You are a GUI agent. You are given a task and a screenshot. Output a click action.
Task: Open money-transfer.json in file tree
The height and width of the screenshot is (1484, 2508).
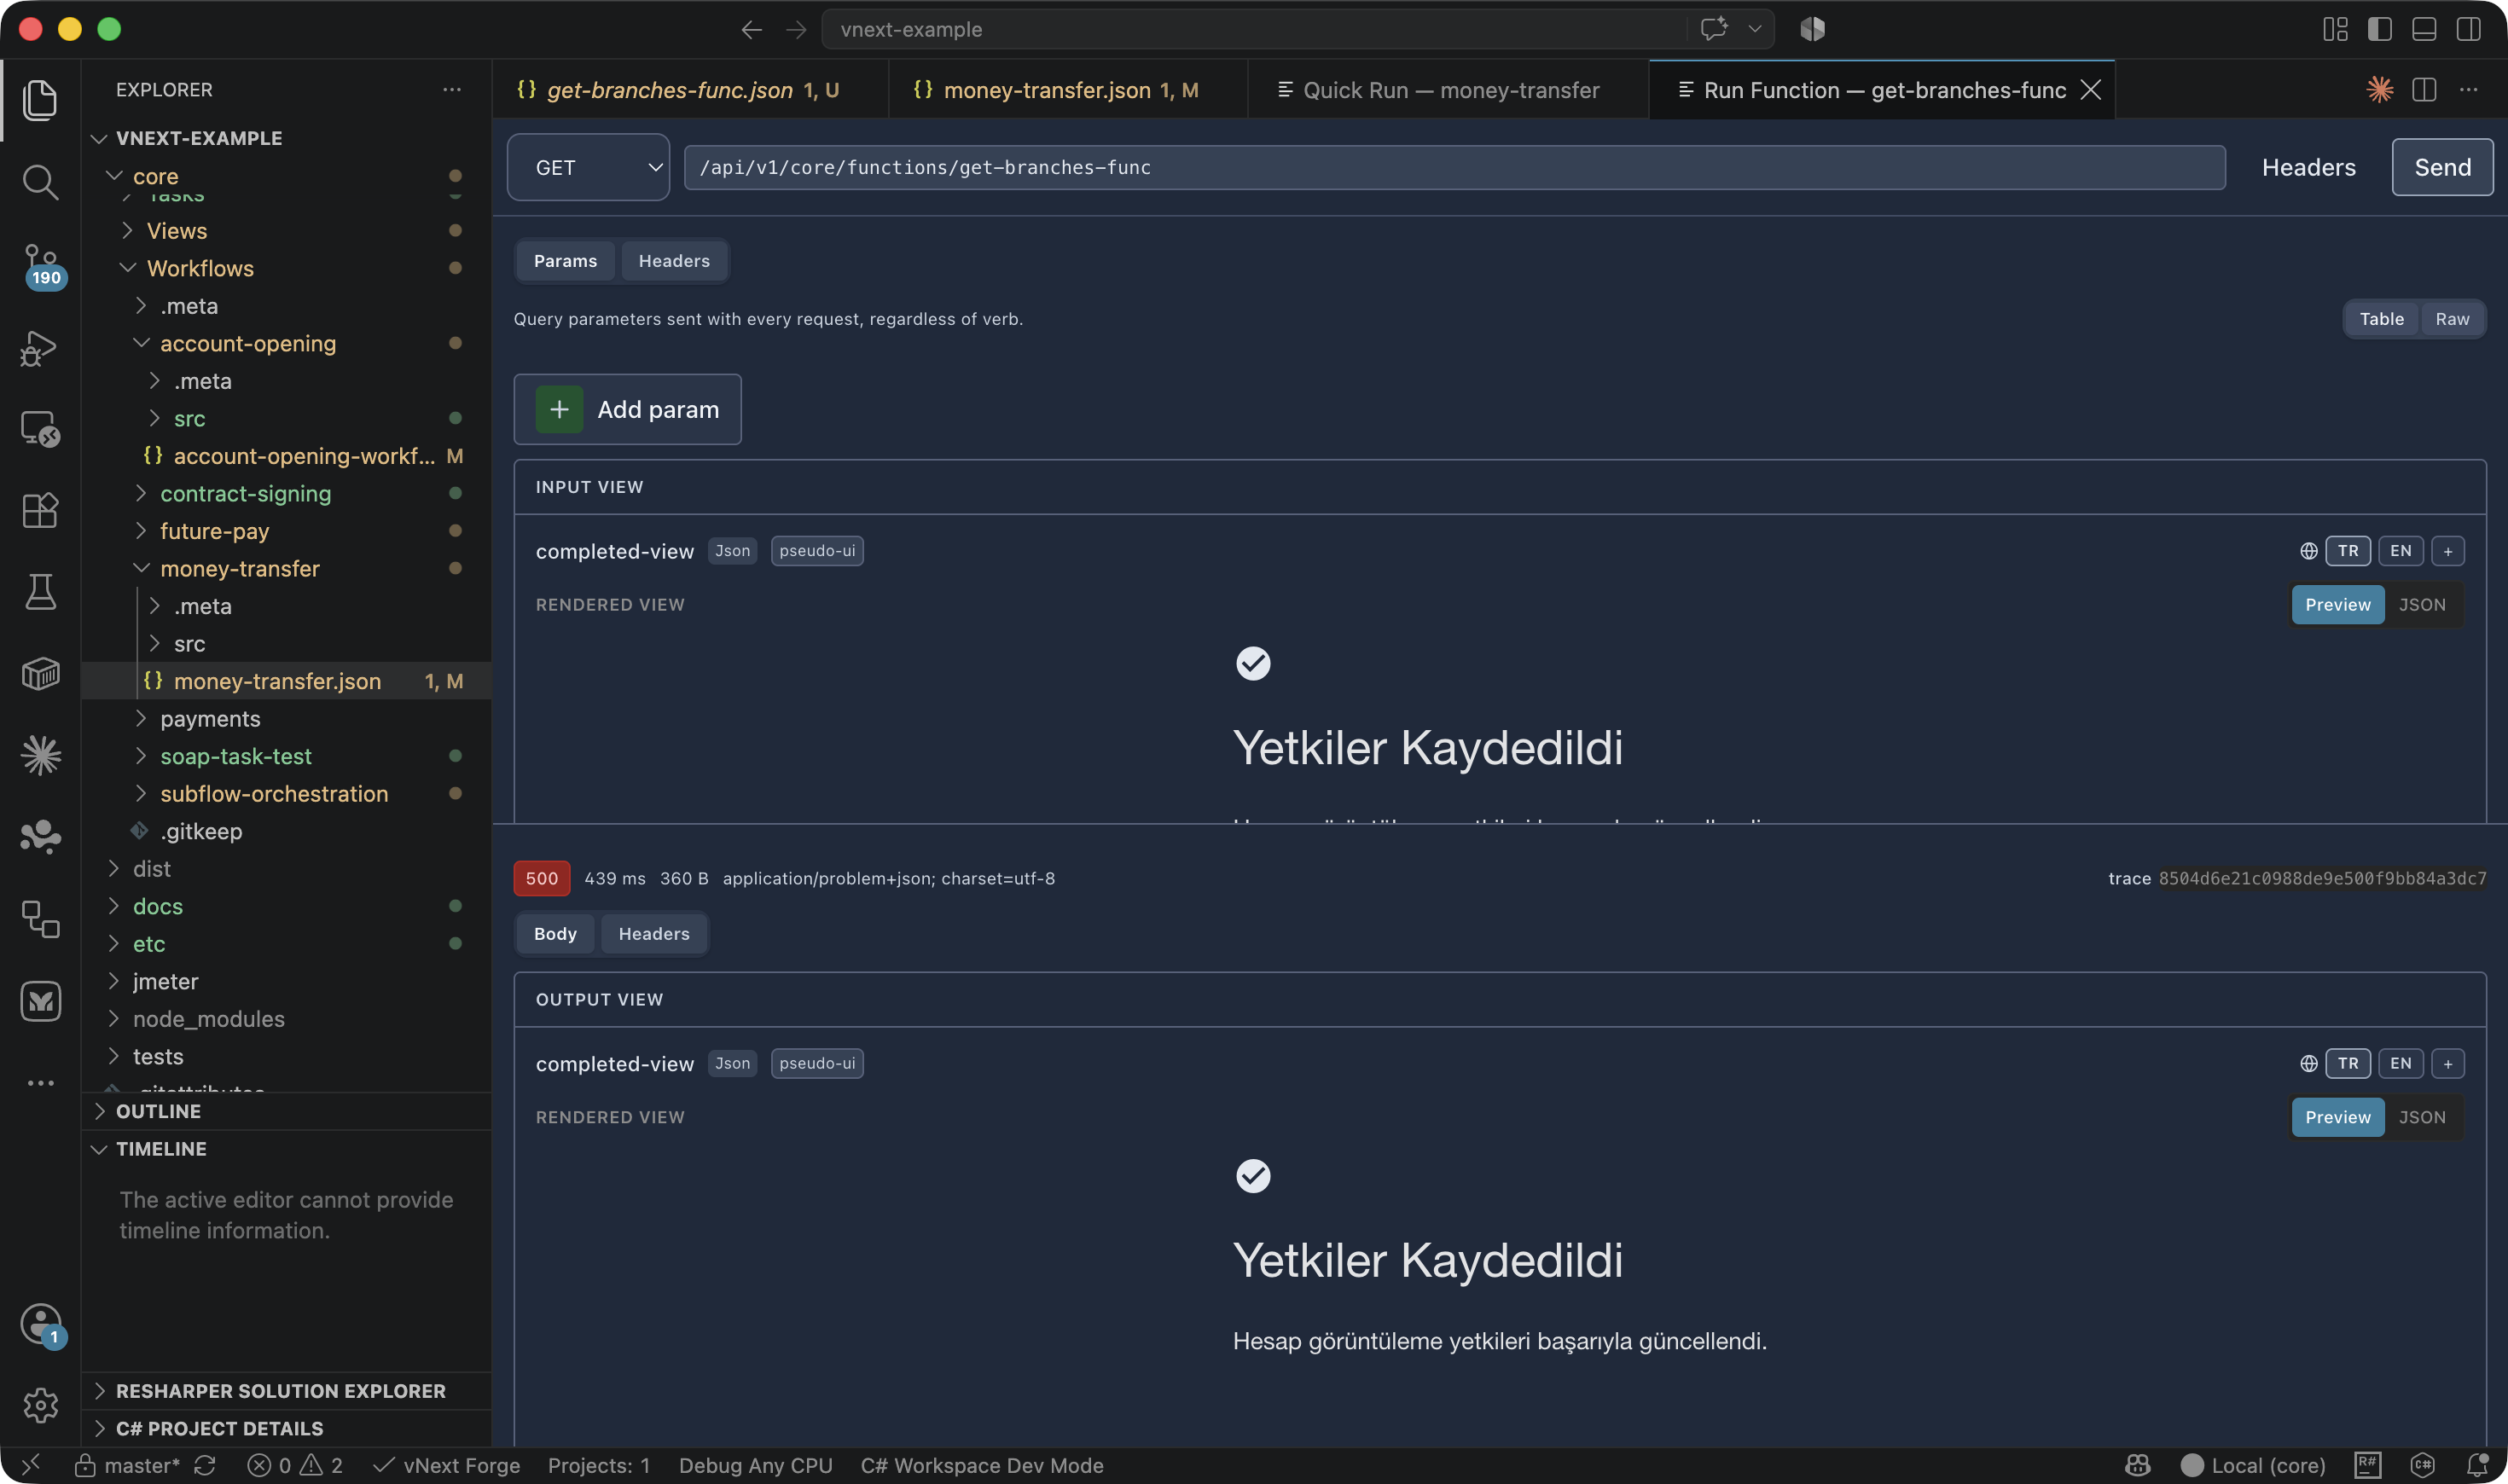point(286,681)
